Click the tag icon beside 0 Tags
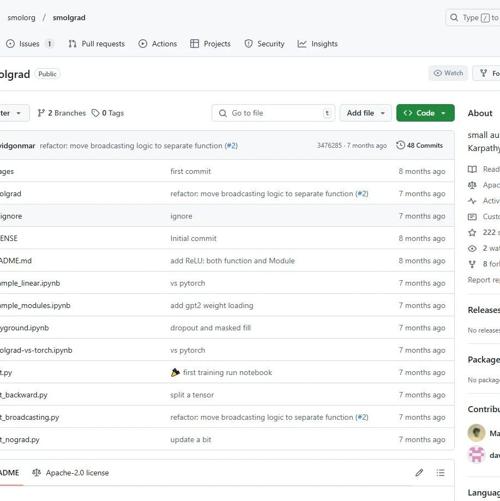This screenshot has width=500, height=501. coord(96,113)
